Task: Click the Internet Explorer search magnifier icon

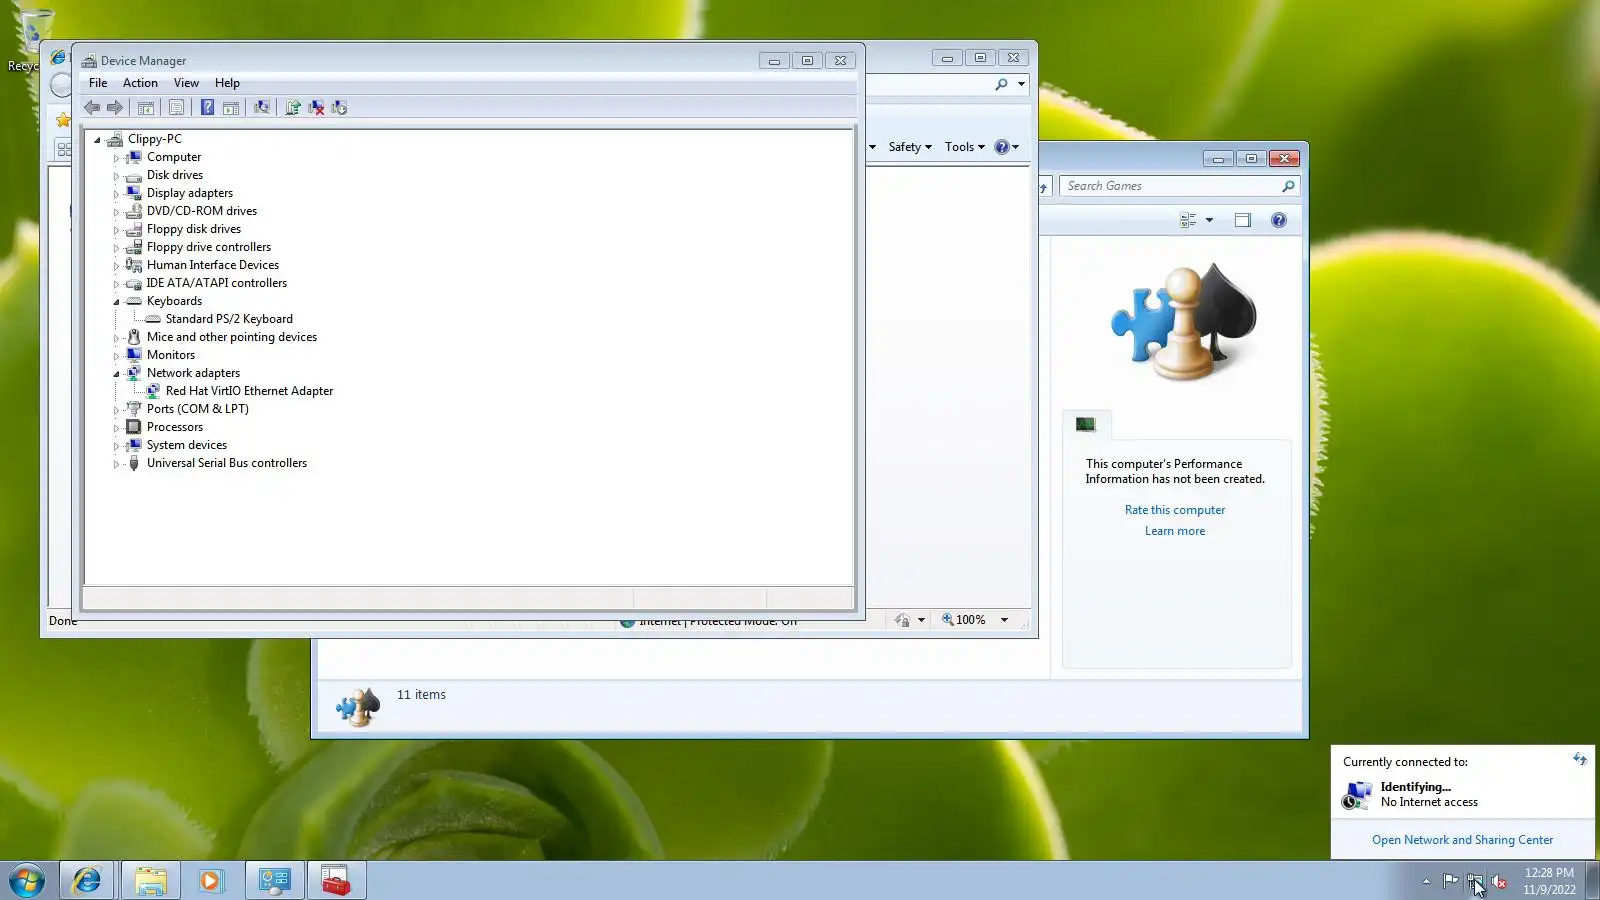Action: 1001,85
